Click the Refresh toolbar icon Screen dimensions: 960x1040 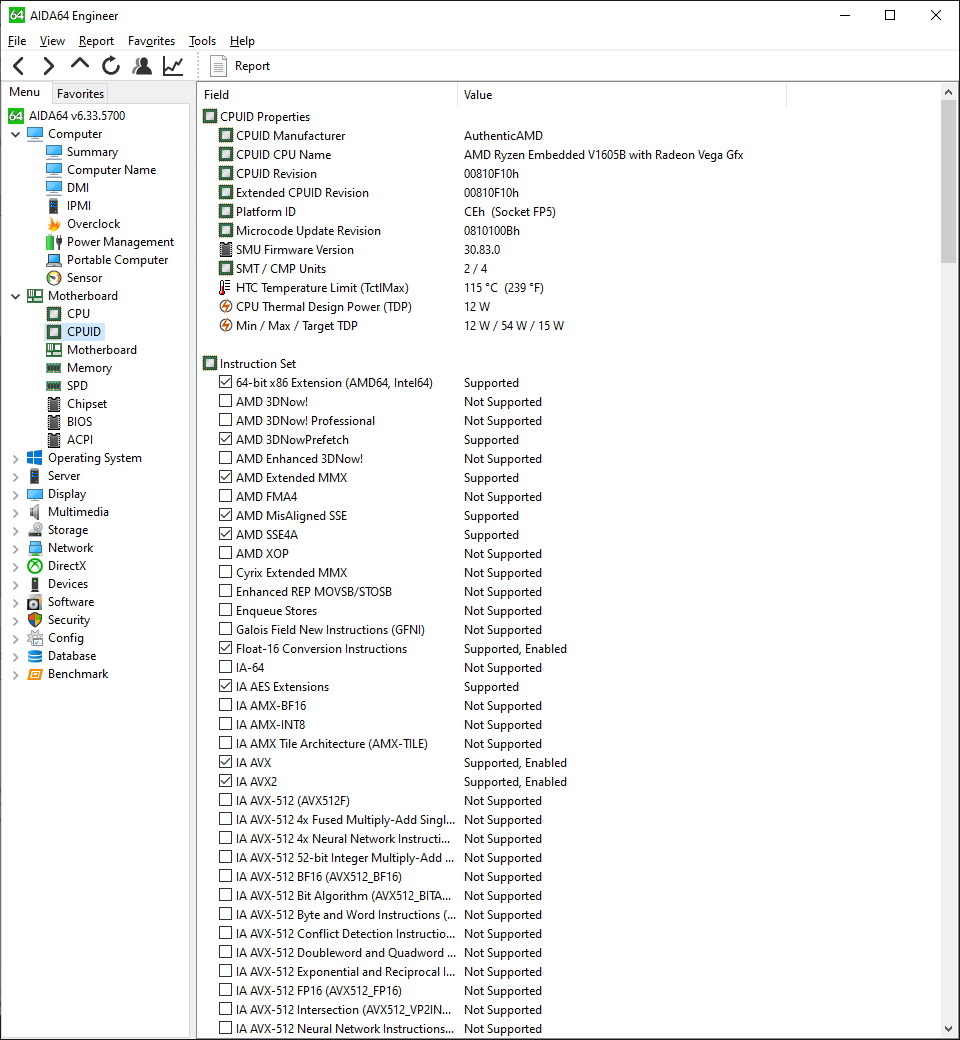(111, 66)
